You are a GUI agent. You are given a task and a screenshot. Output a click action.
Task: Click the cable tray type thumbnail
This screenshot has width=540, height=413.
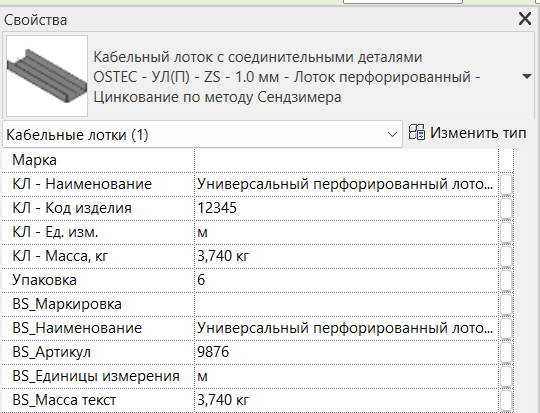pyautogui.click(x=47, y=76)
